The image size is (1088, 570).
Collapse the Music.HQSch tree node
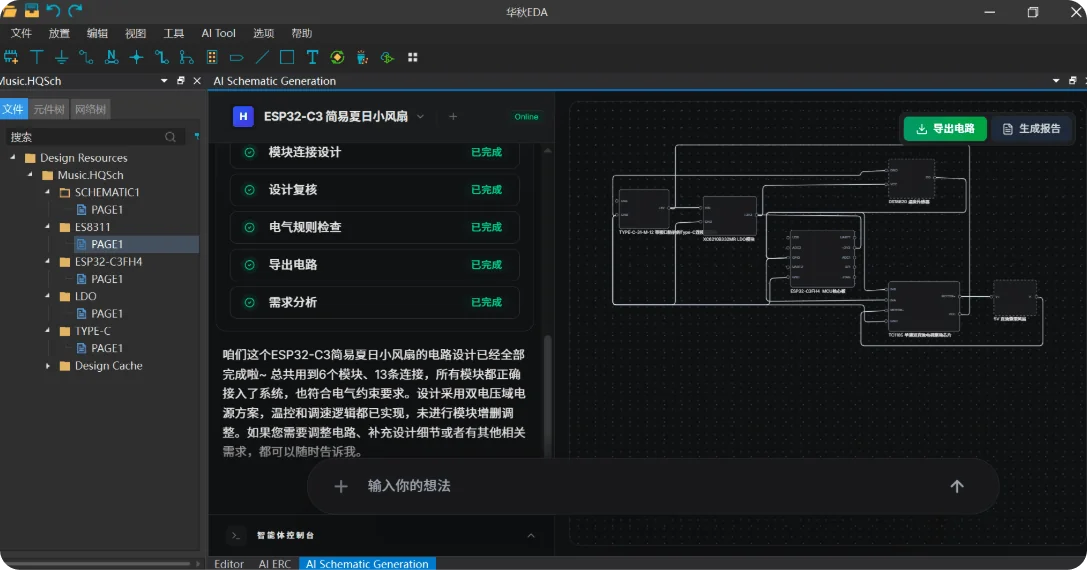pos(31,175)
